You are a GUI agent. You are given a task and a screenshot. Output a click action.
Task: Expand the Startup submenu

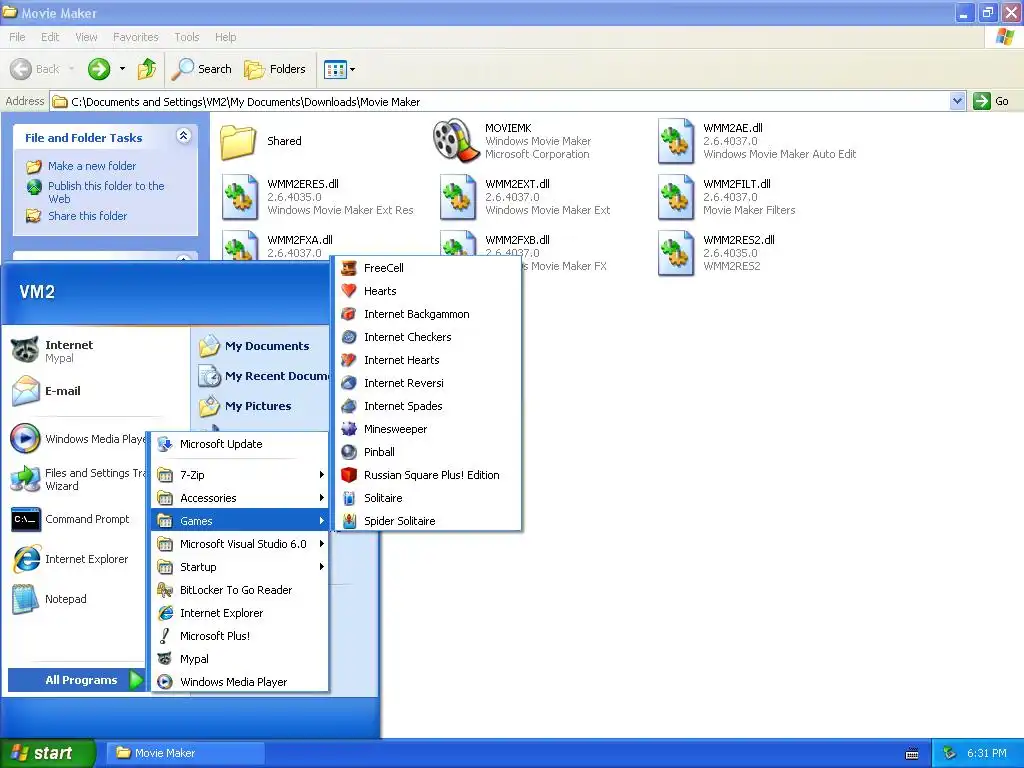240,567
